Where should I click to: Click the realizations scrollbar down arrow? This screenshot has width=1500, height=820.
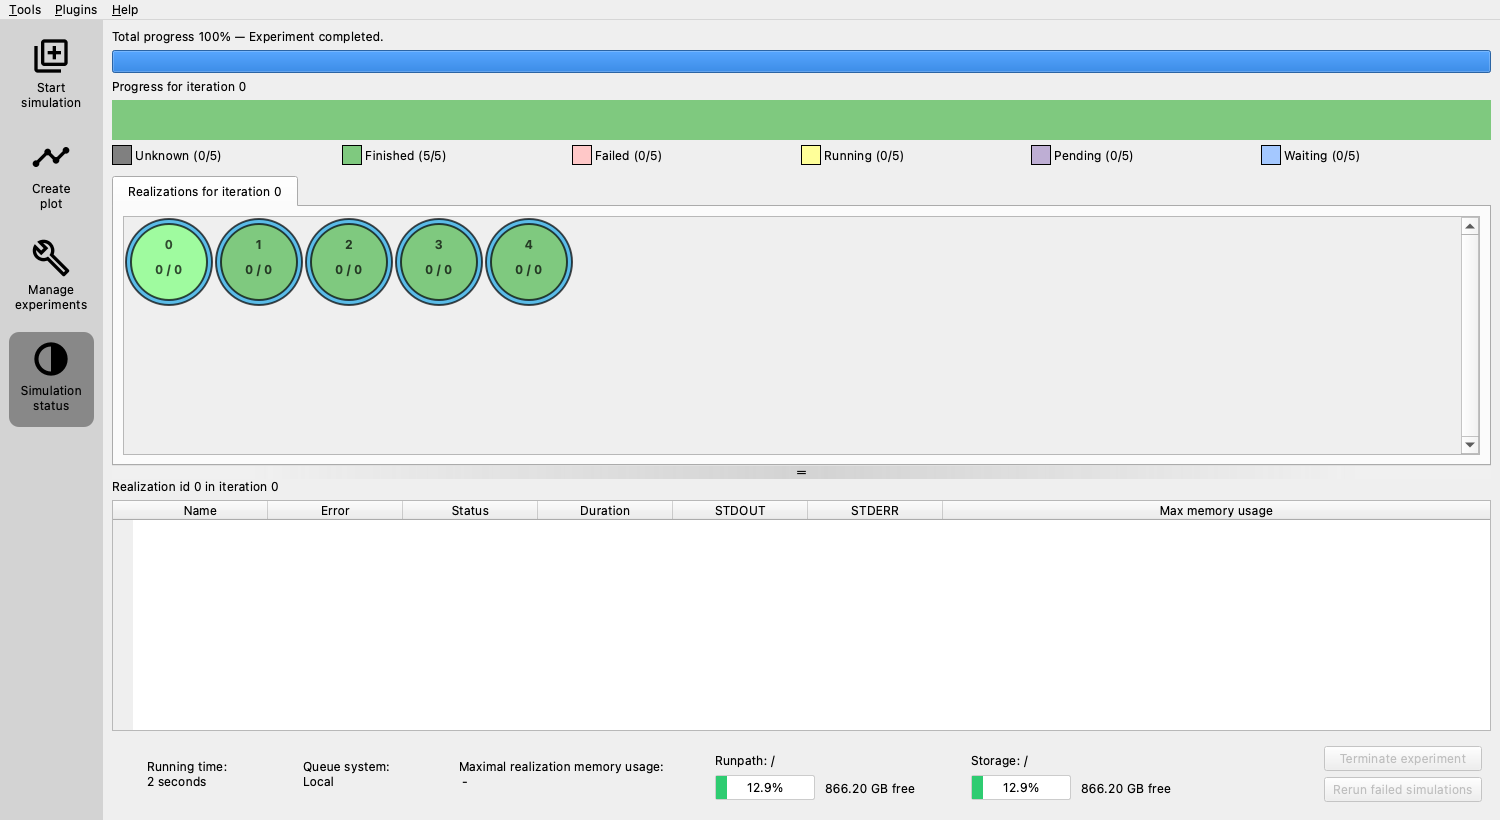tap(1470, 445)
